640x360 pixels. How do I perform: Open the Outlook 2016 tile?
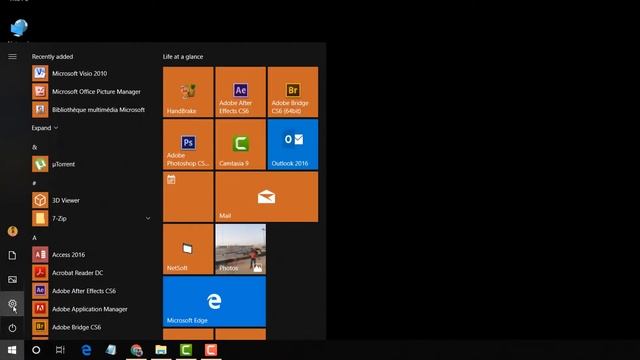click(293, 144)
